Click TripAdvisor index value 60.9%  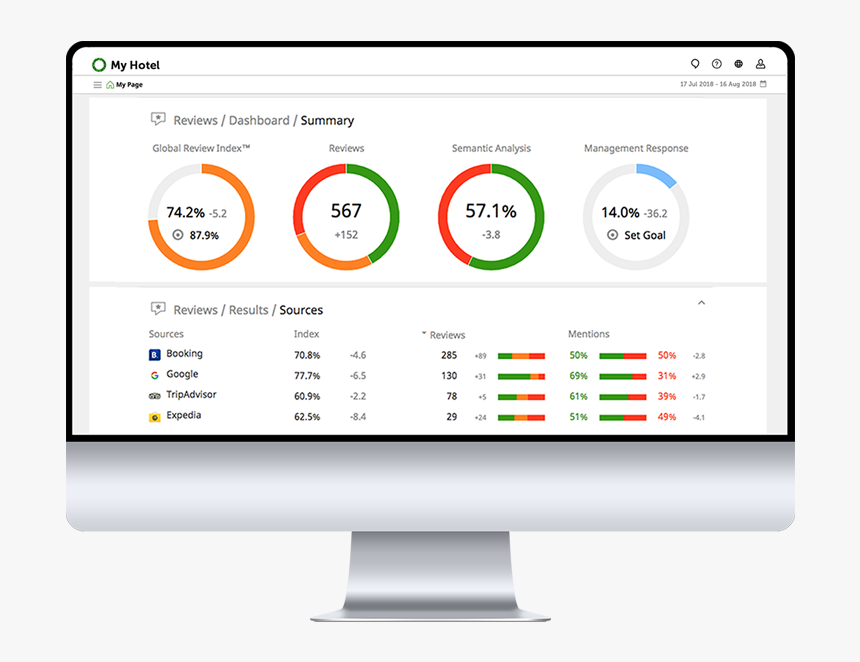point(307,396)
